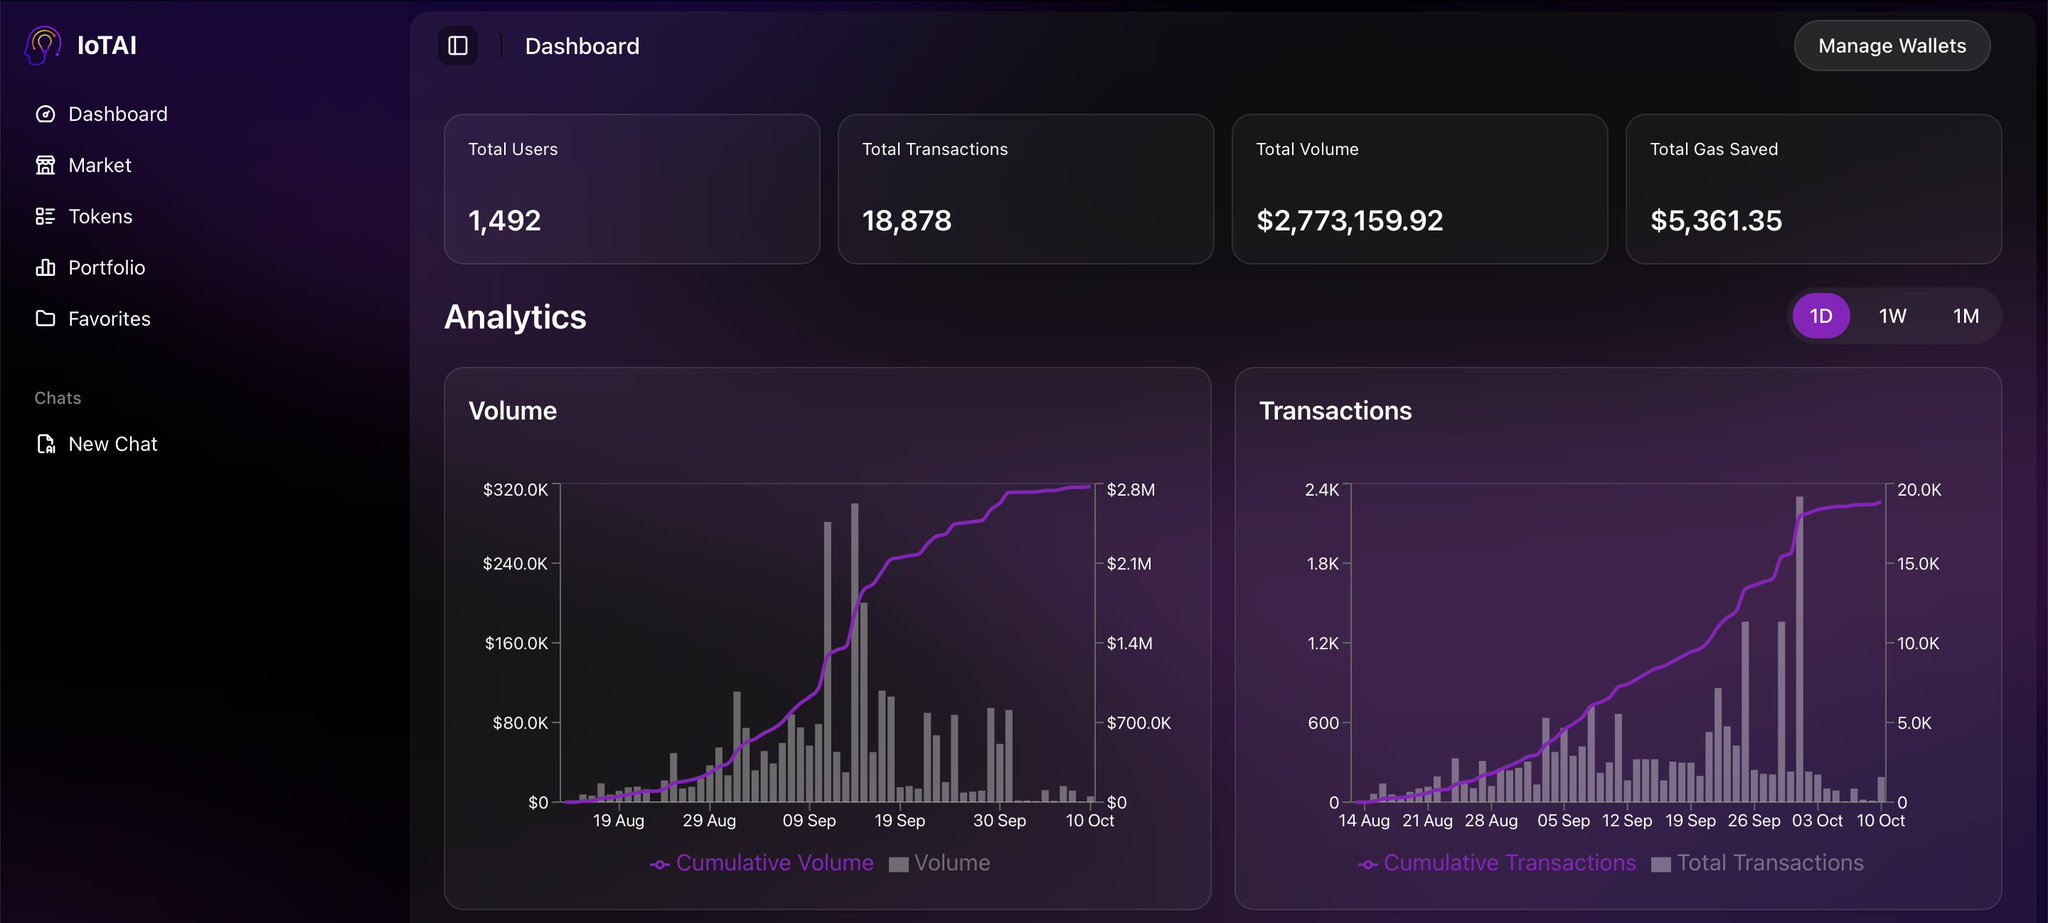Go to the Portfolio section label
Screen dimensions: 2048x923
tap(107, 267)
